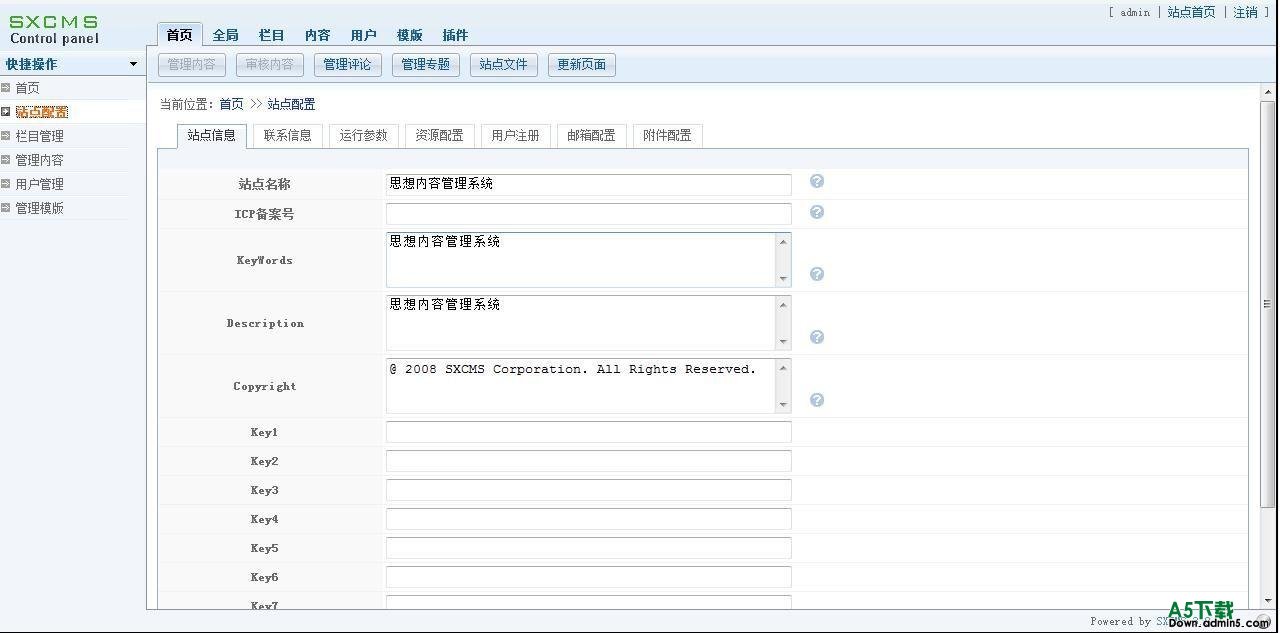Click 首页 in the breadcrumb path
This screenshot has height=633, width=1280.
231,104
